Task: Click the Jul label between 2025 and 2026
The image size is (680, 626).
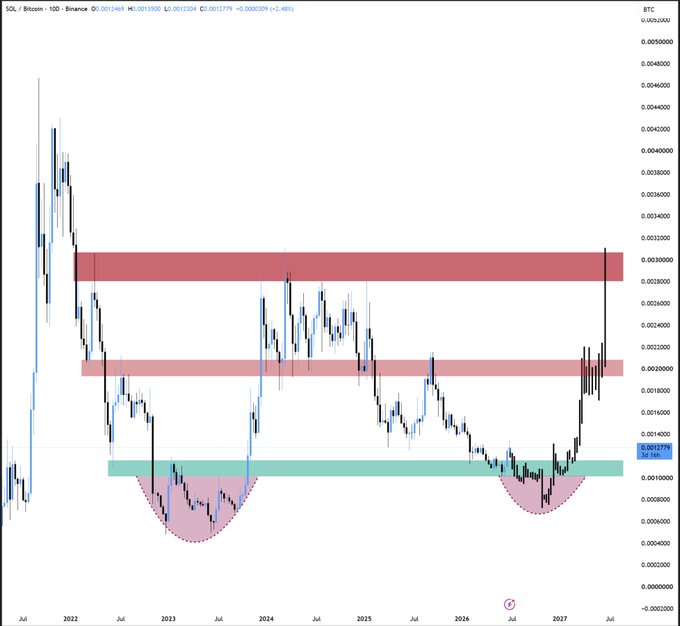Action: pyautogui.click(x=414, y=619)
